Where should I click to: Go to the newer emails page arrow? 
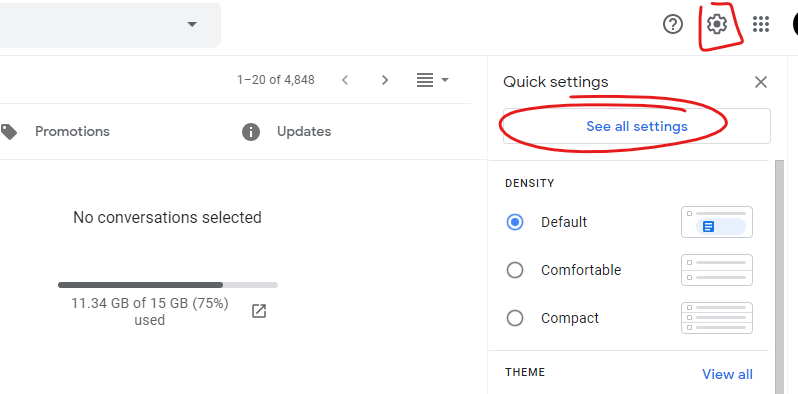pos(345,80)
